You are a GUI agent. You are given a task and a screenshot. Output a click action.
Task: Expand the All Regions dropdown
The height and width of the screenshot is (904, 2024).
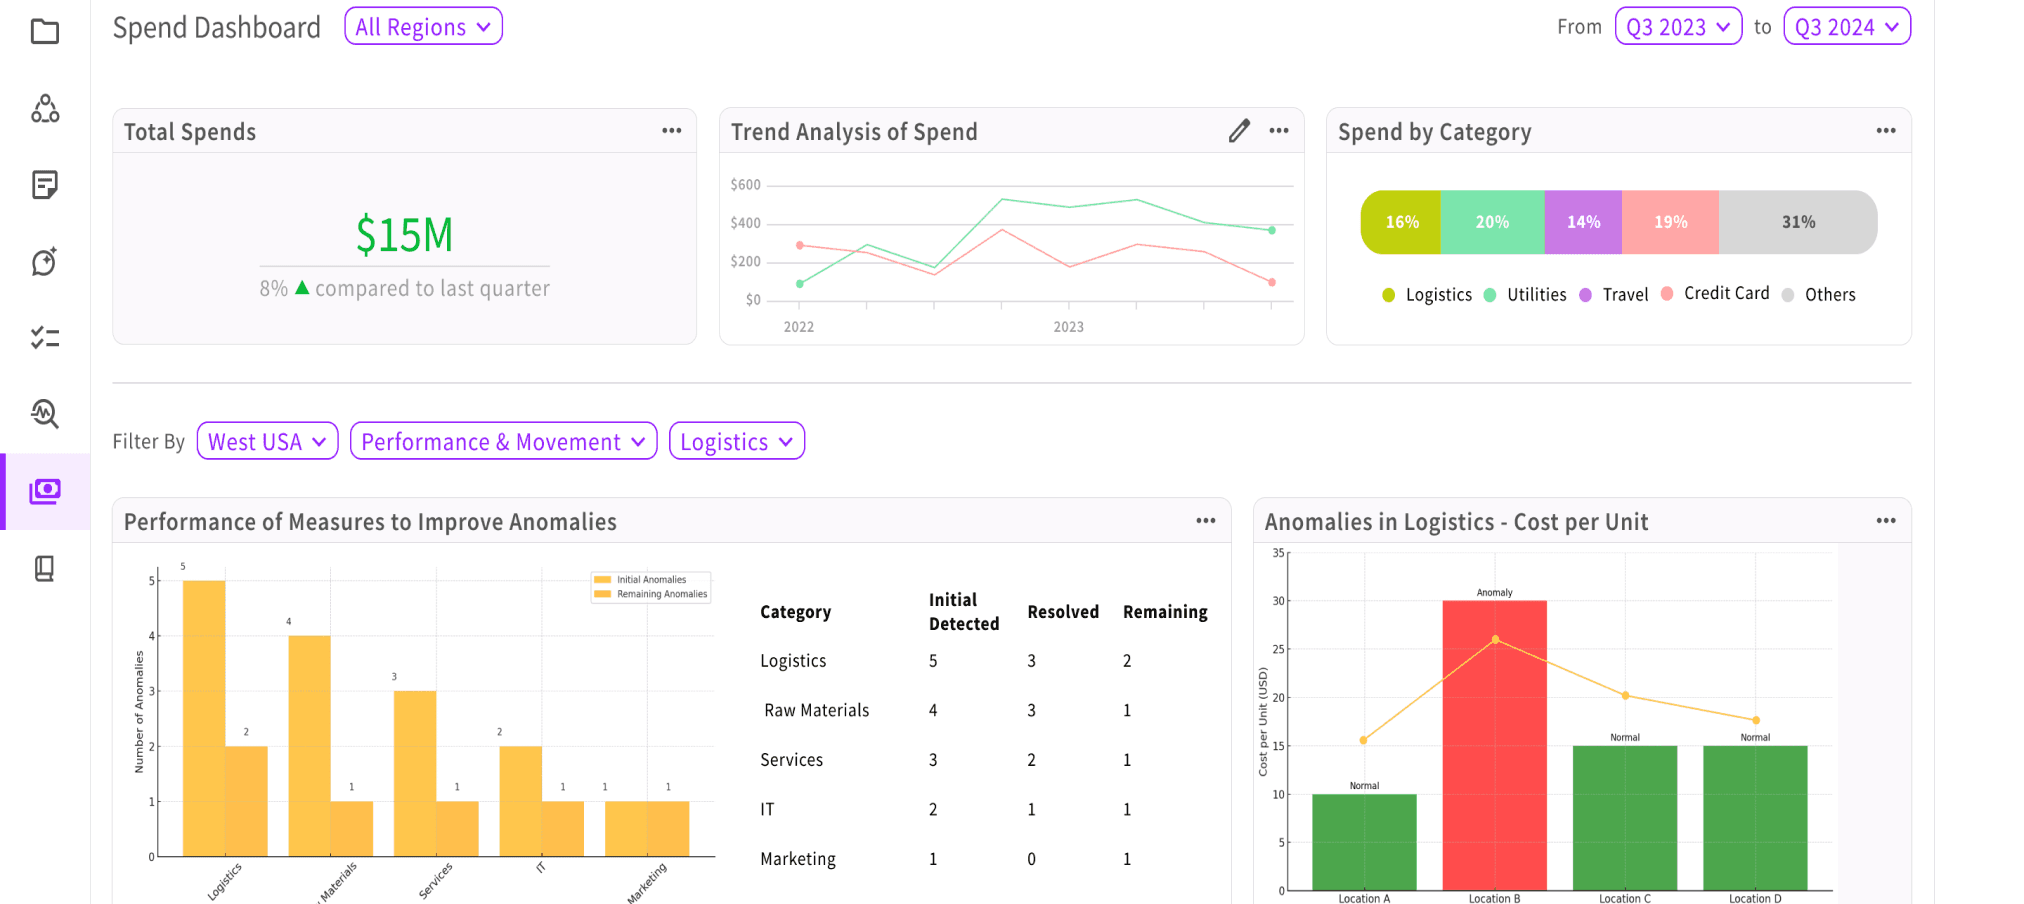click(x=423, y=27)
